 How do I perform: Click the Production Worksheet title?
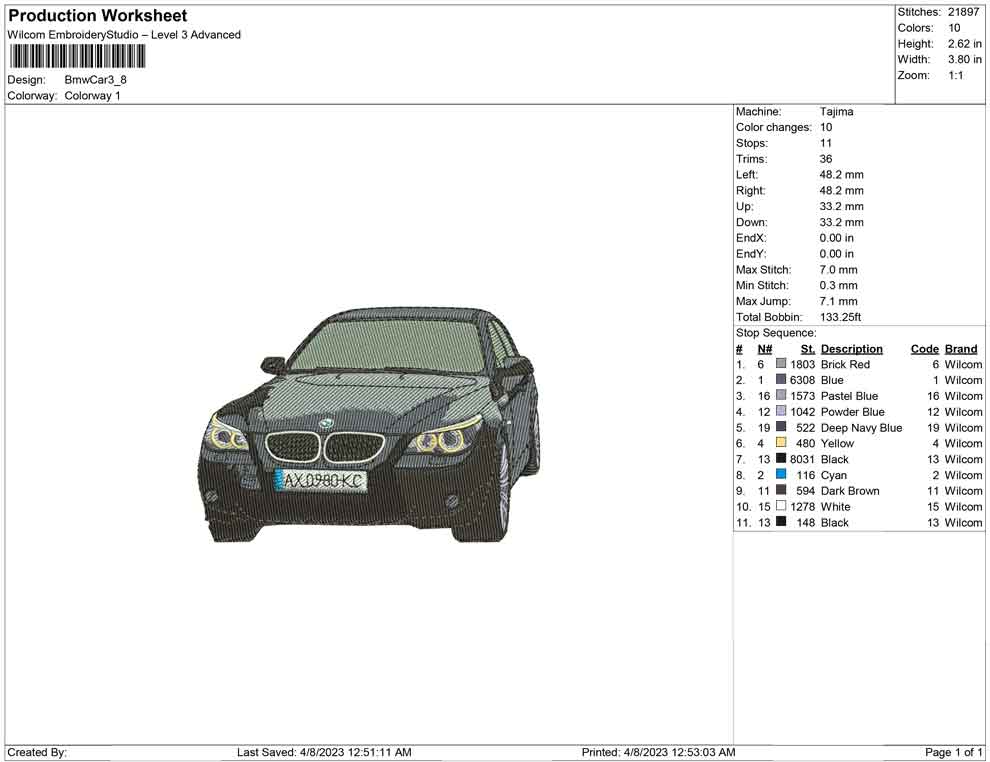coord(98,16)
